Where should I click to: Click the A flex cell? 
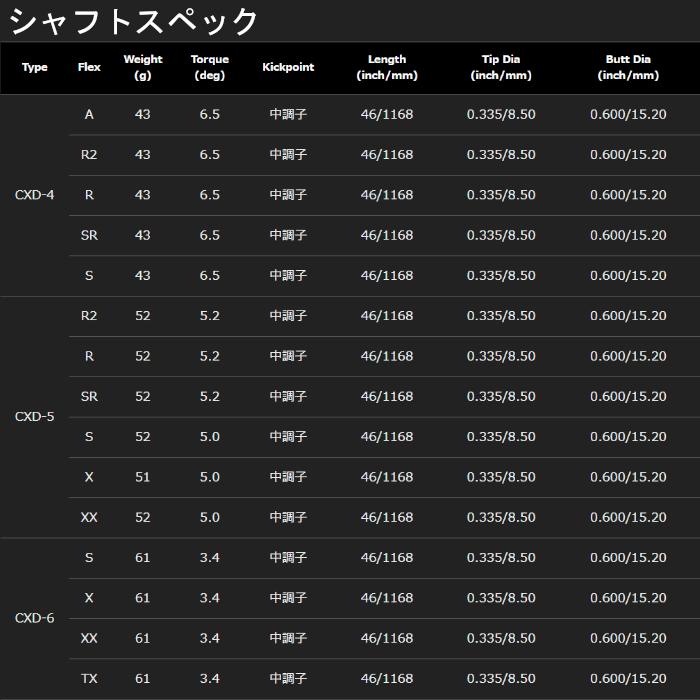point(89,114)
